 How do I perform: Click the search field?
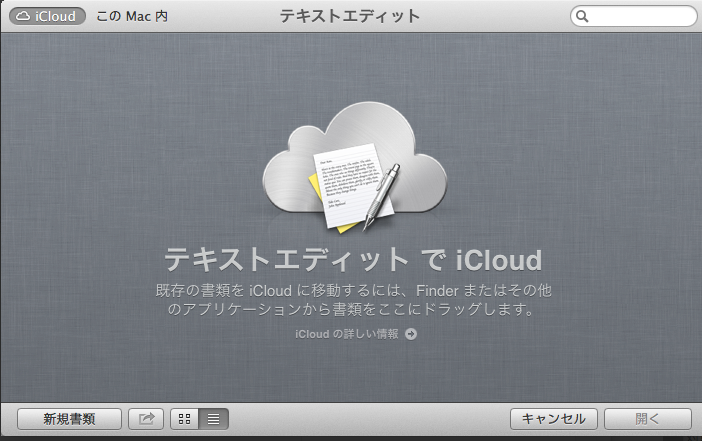point(634,16)
